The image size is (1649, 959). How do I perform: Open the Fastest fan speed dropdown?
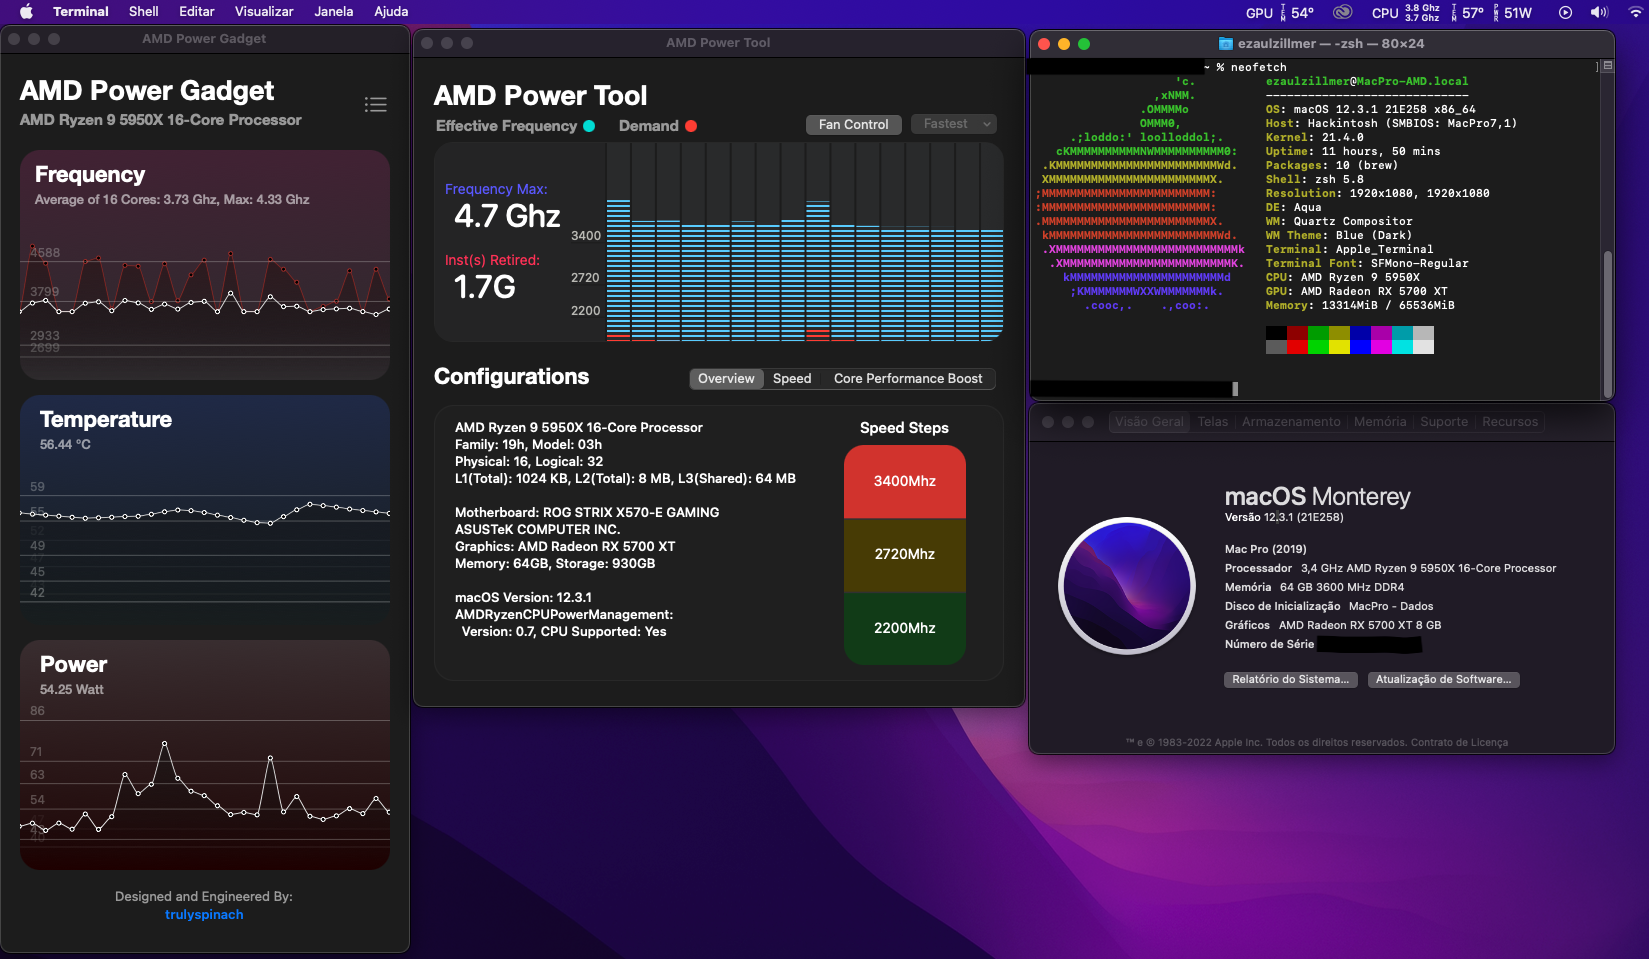click(956, 124)
